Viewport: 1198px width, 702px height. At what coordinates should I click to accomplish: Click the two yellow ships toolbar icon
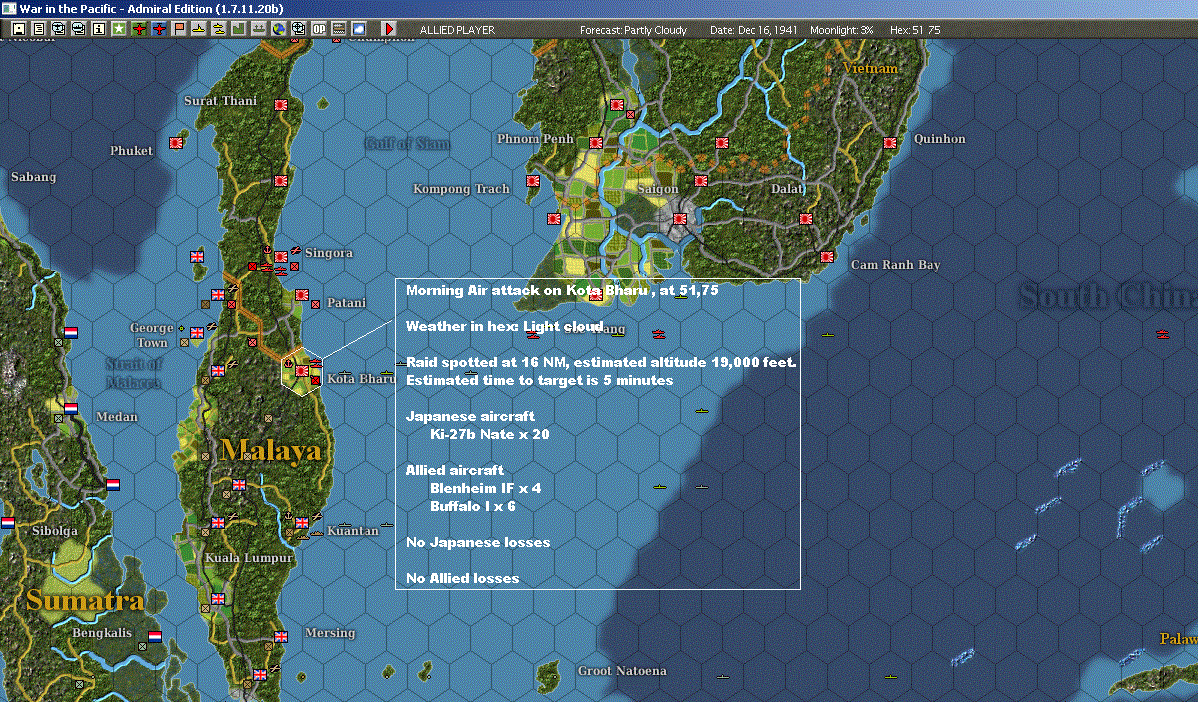coord(219,29)
